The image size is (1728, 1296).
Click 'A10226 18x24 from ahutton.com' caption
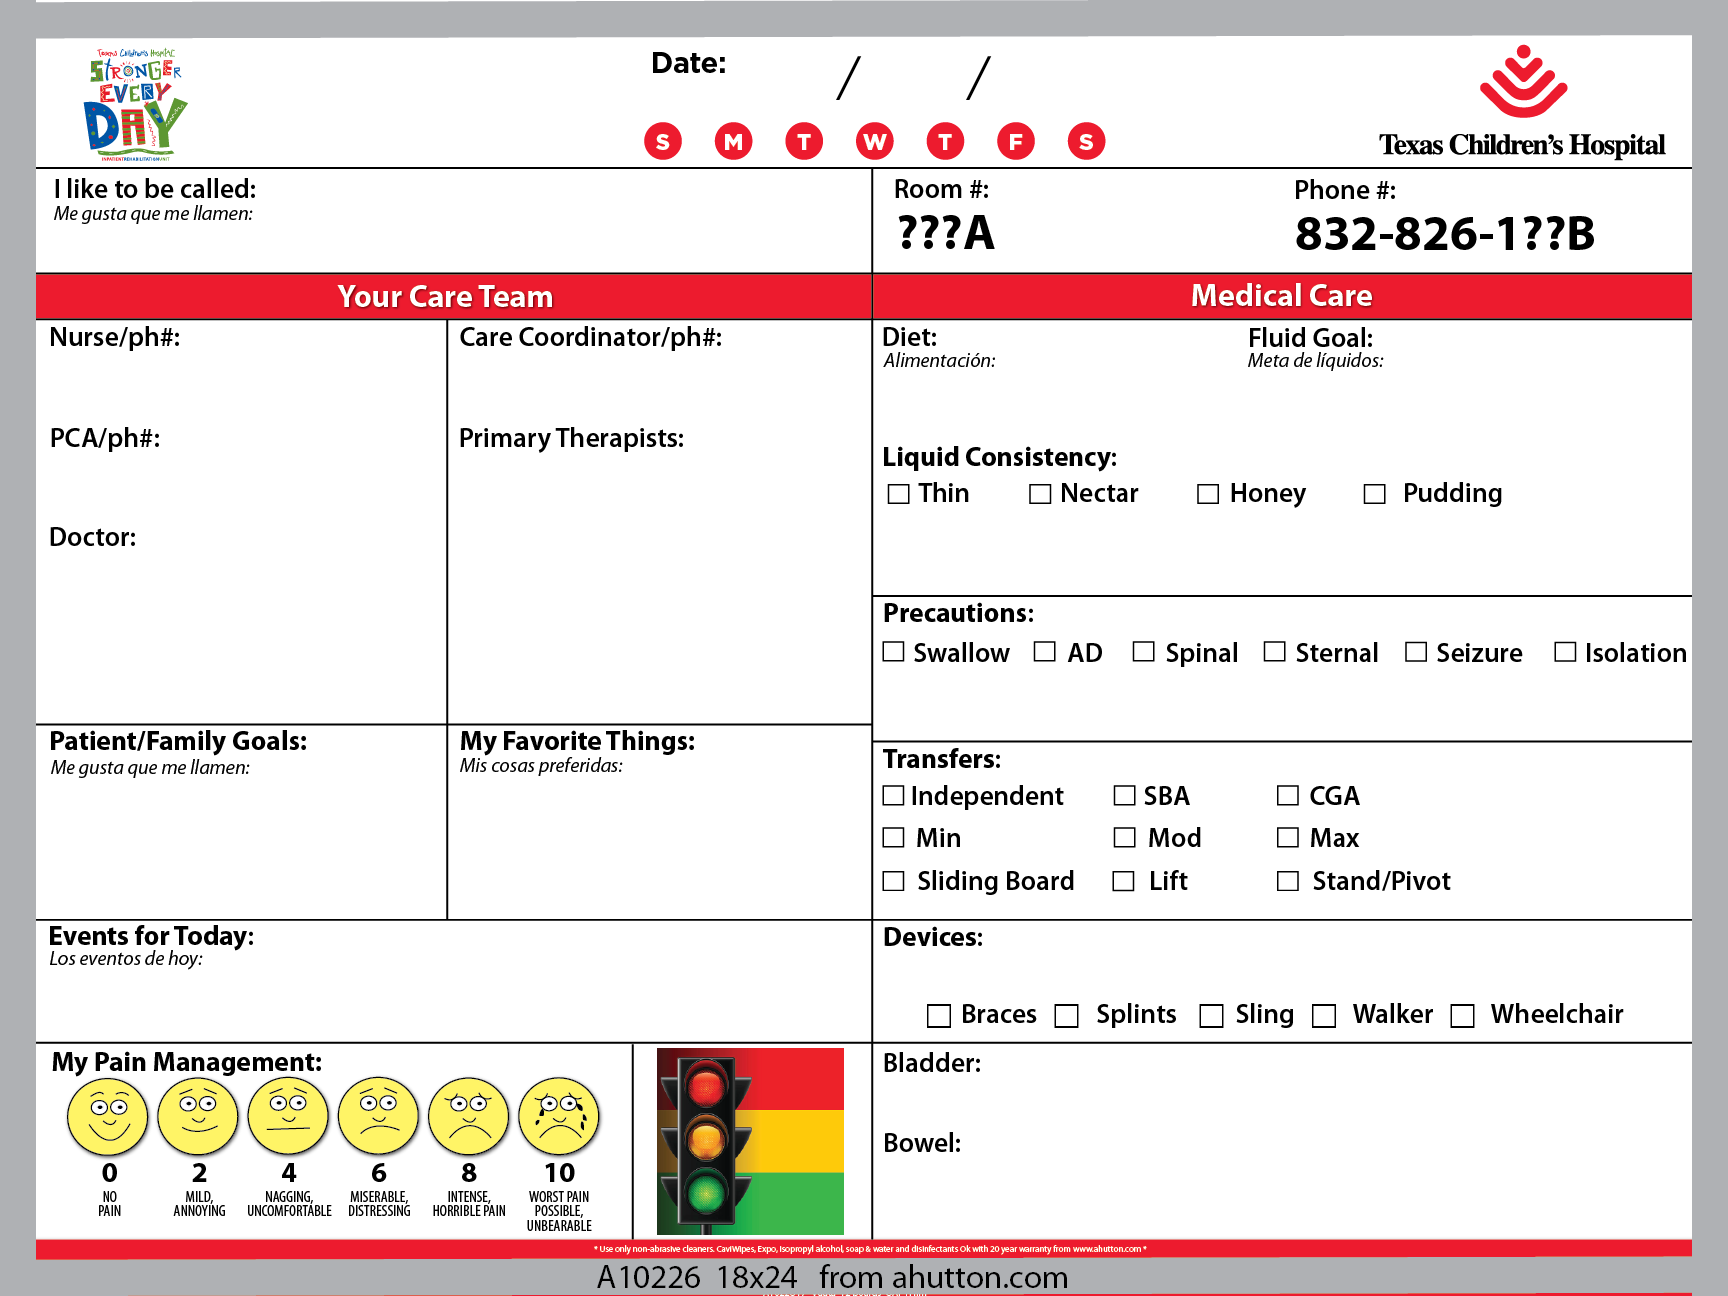click(832, 1277)
